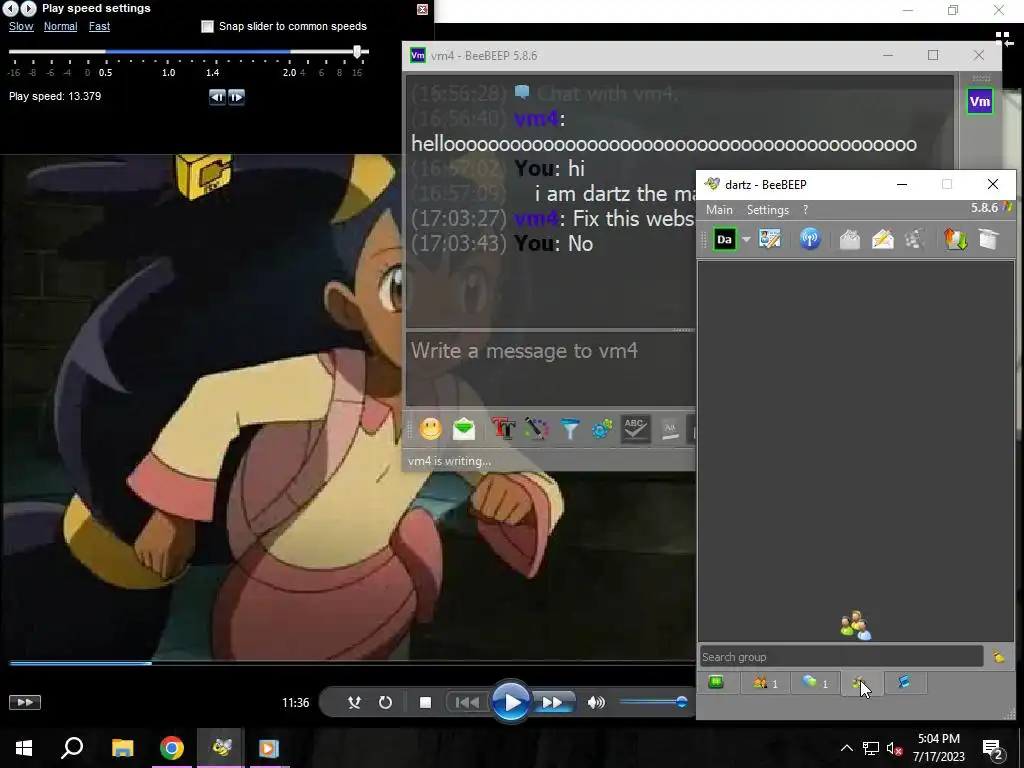Click the large Play button

[511, 702]
